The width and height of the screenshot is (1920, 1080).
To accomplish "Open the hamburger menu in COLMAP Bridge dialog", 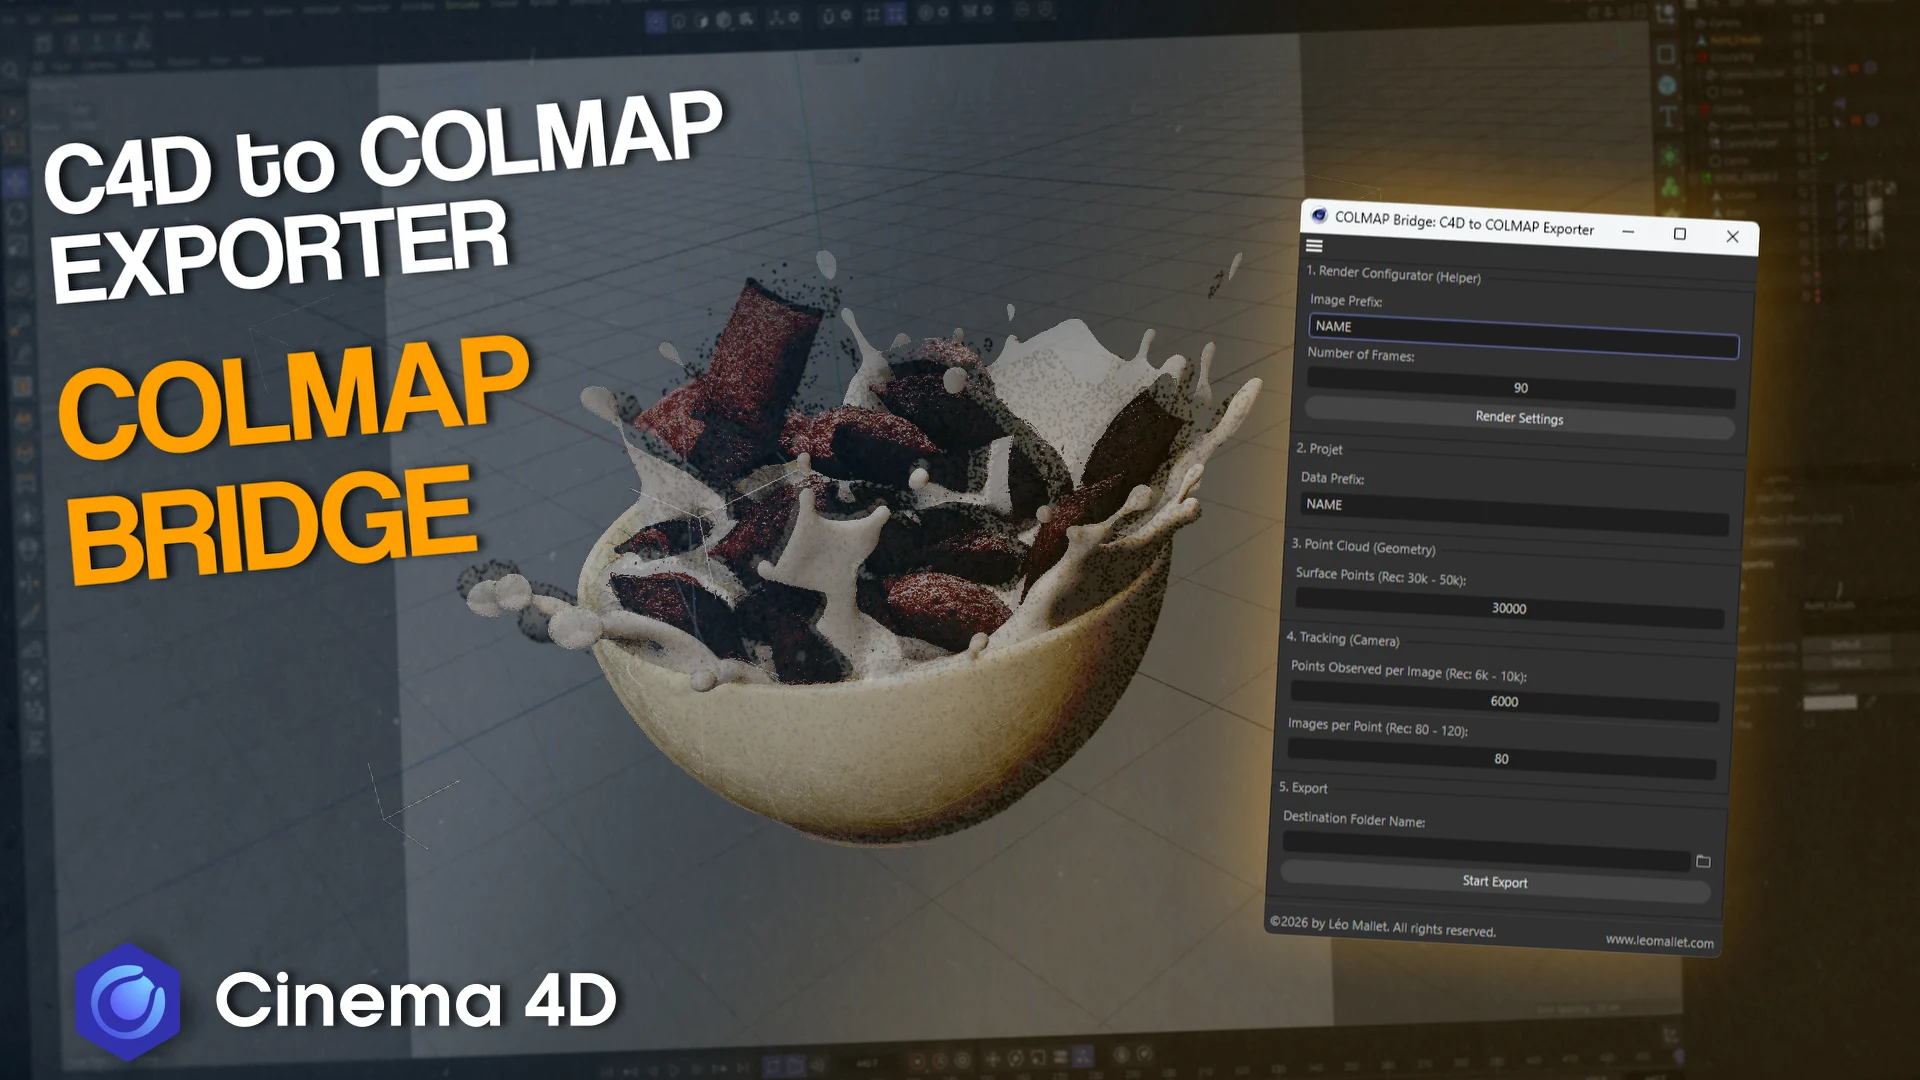I will [1314, 246].
